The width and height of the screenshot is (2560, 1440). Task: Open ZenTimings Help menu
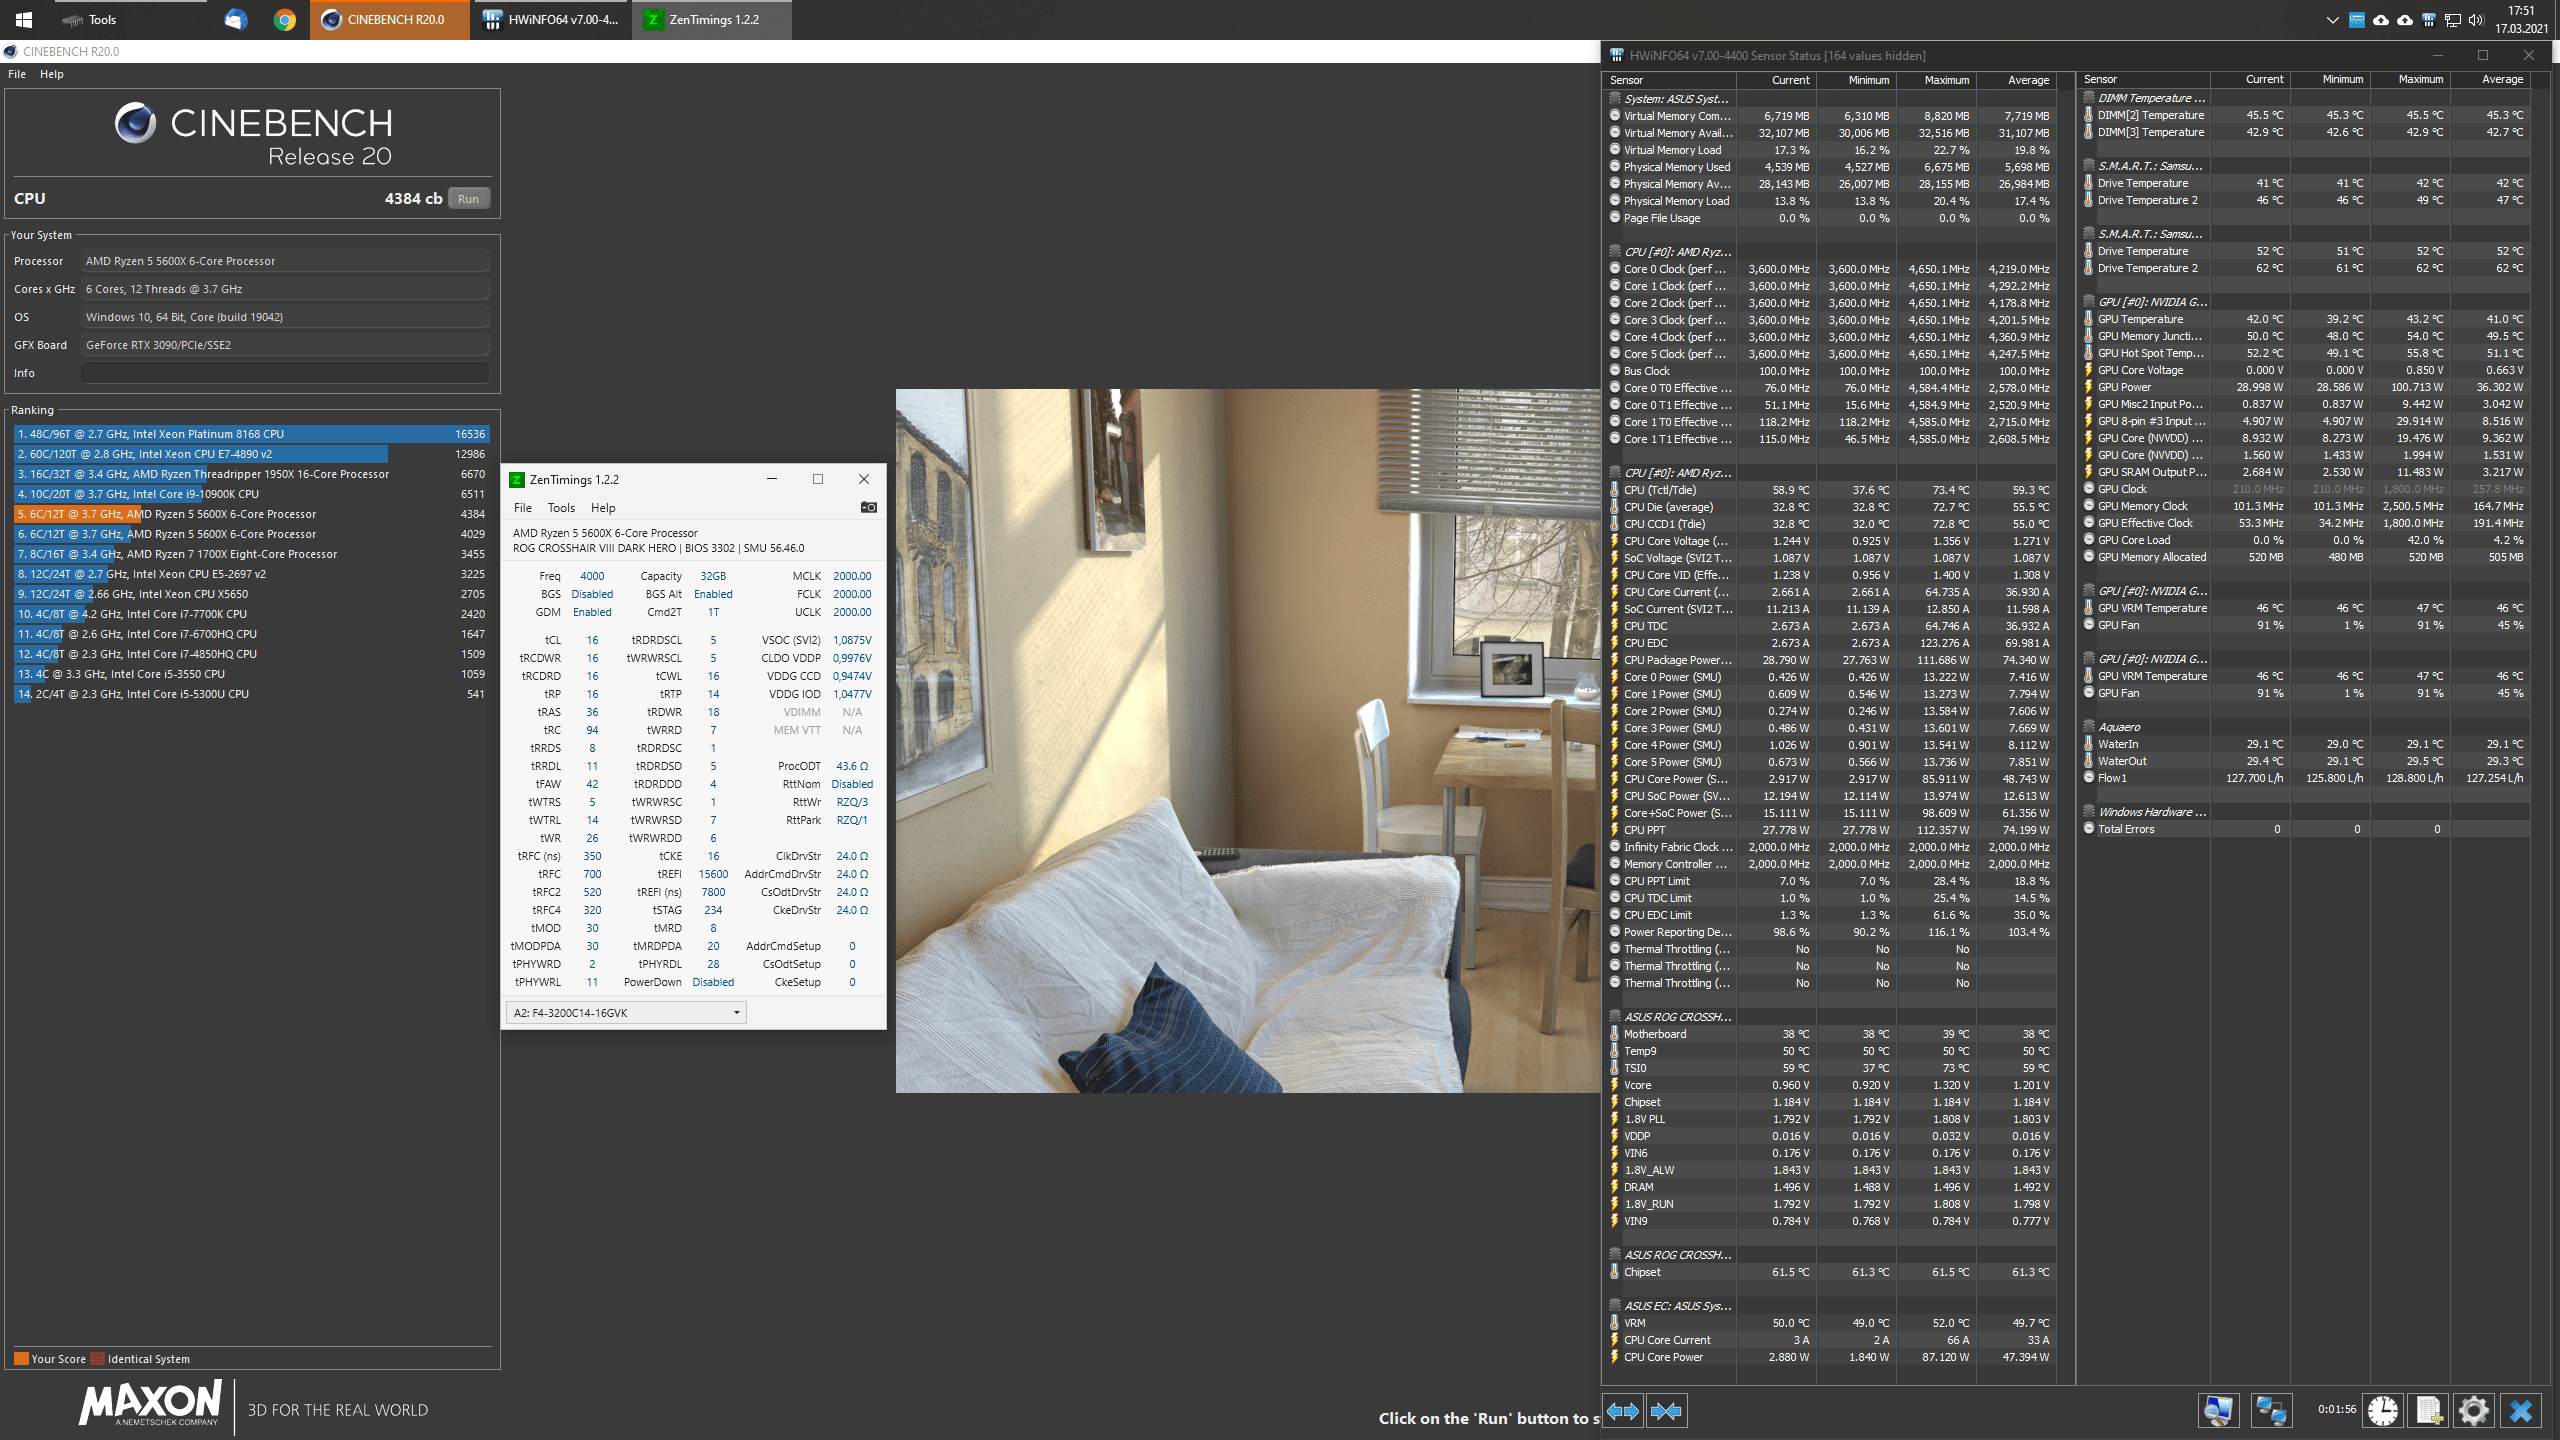click(603, 508)
